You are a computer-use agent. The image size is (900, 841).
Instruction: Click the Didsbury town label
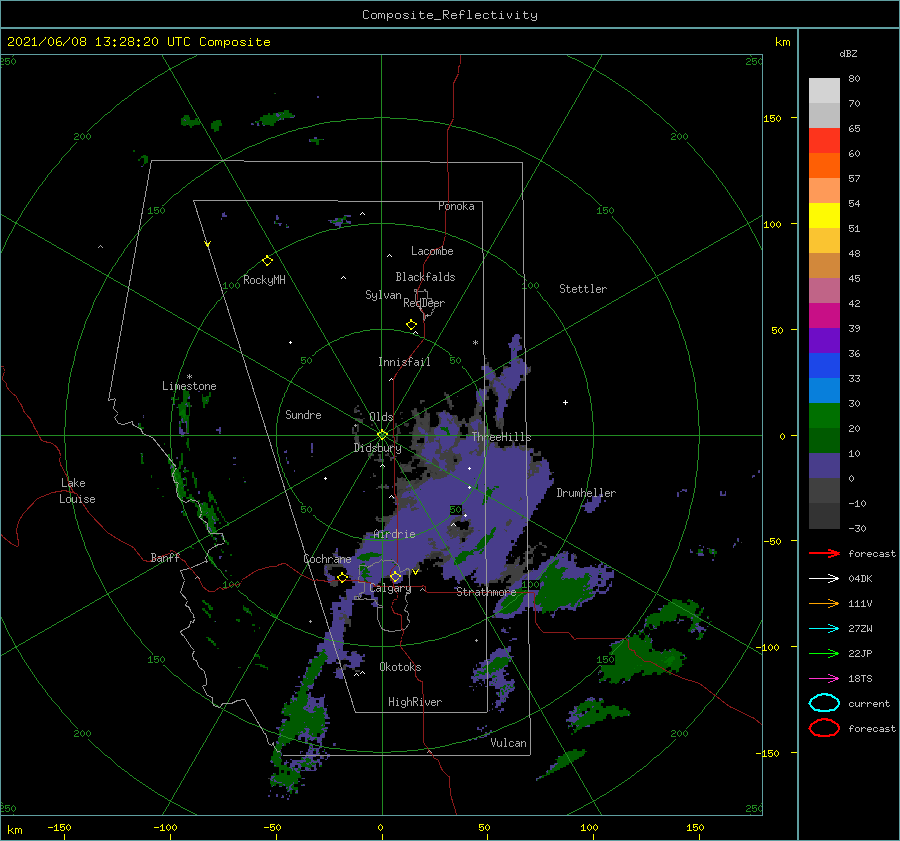pyautogui.click(x=377, y=448)
